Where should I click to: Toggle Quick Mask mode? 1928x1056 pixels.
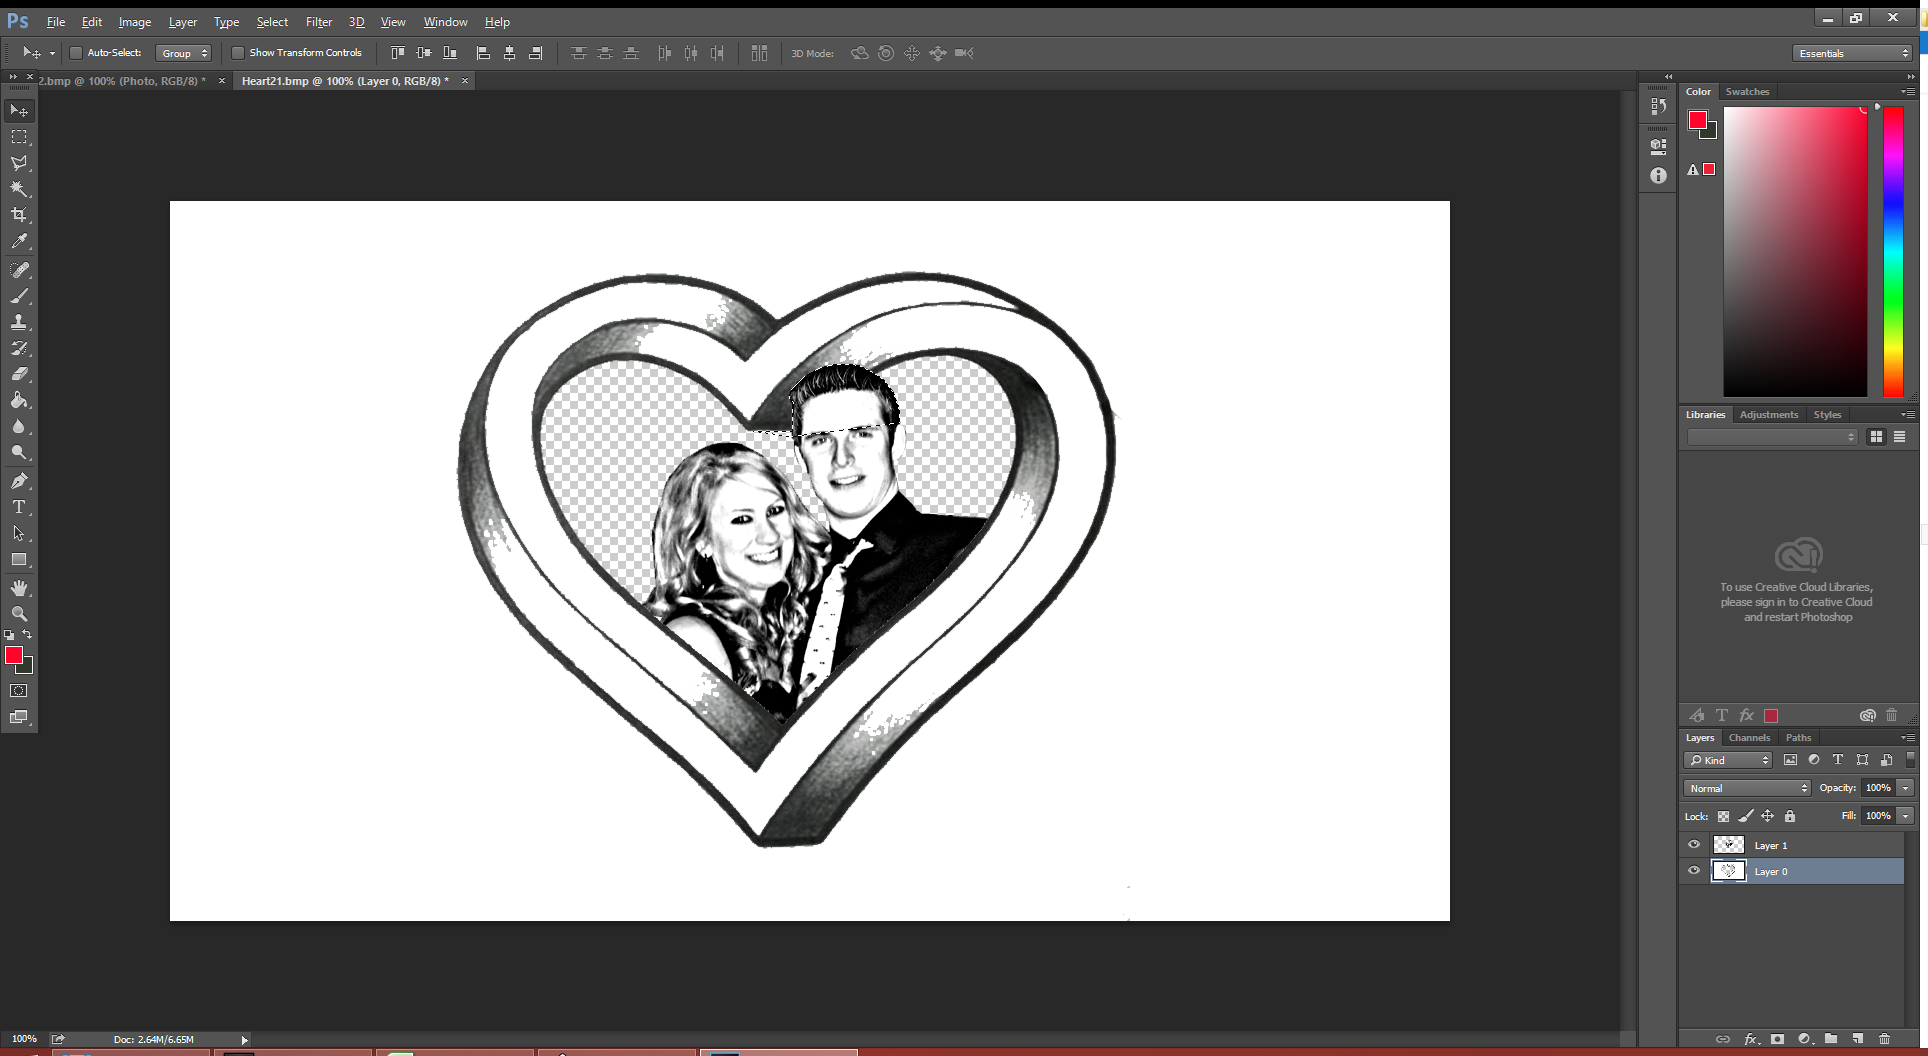point(19,691)
